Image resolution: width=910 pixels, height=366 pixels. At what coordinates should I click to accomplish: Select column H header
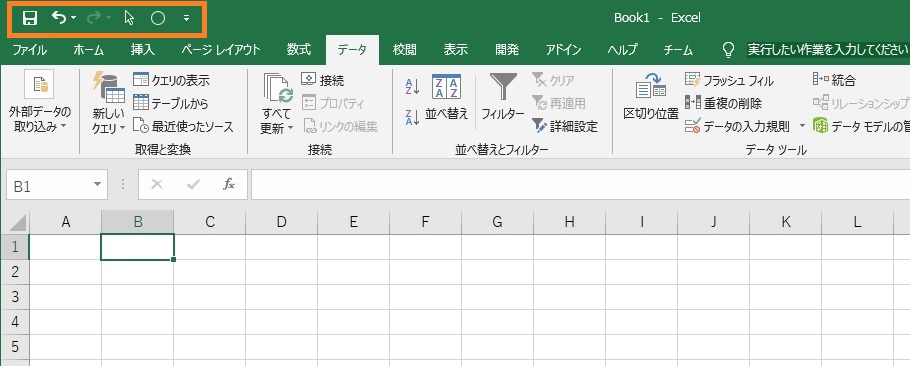(569, 222)
